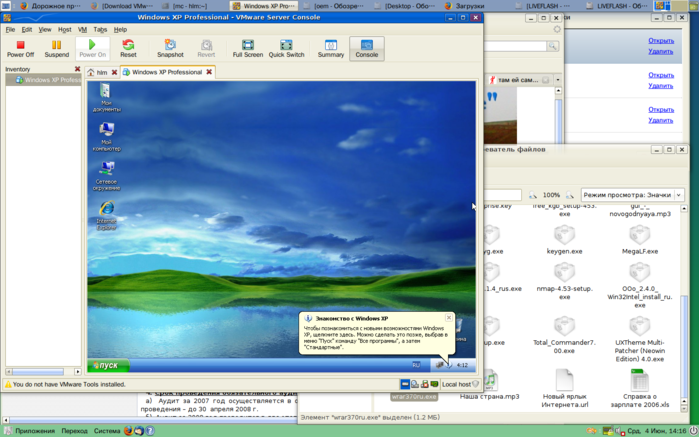This screenshot has height=437, width=699.
Task: Open the Host menu
Action: (65, 29)
